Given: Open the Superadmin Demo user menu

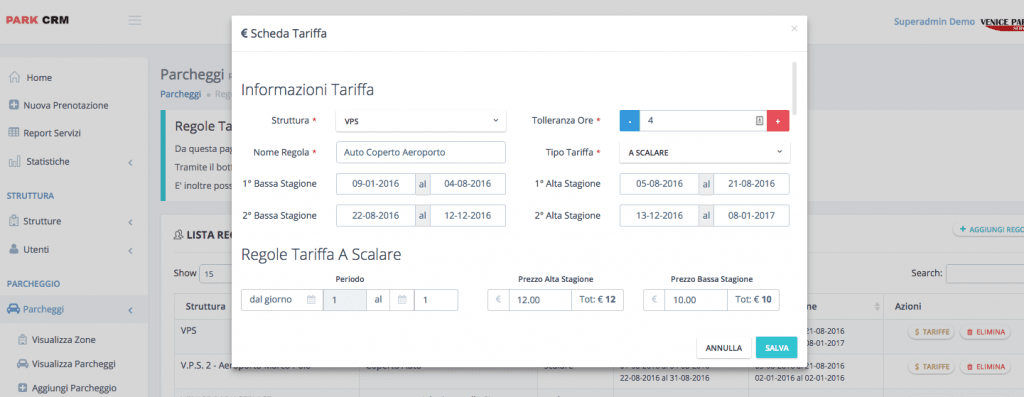Looking at the screenshot, I should (x=934, y=22).
